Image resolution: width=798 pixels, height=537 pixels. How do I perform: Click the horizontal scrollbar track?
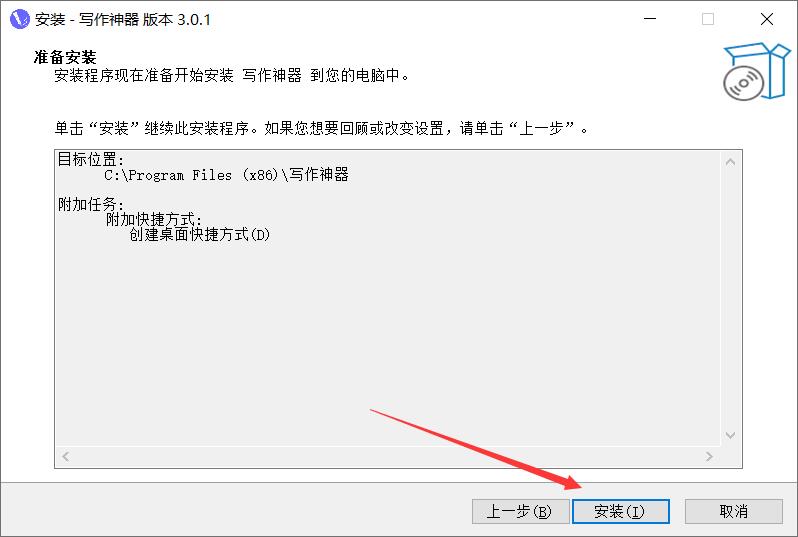pos(388,457)
